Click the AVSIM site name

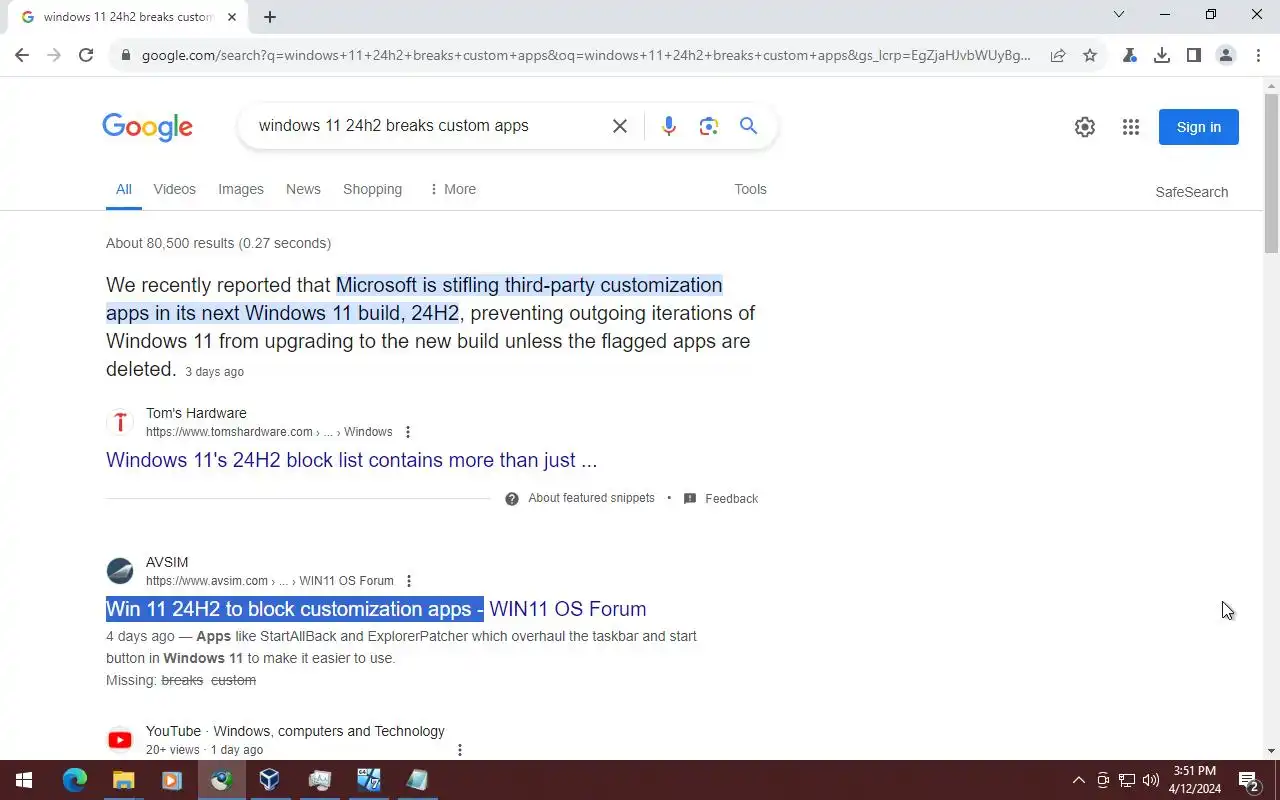167,562
